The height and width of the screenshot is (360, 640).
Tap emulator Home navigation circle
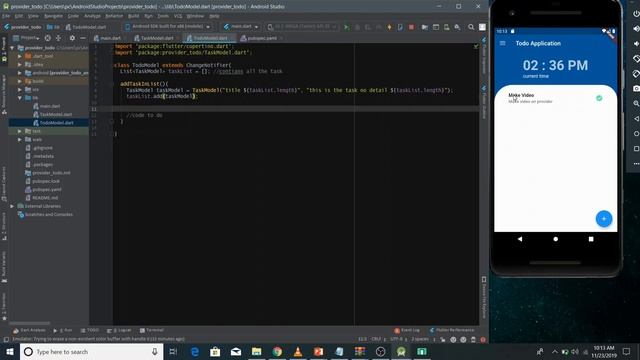[x=556, y=239]
